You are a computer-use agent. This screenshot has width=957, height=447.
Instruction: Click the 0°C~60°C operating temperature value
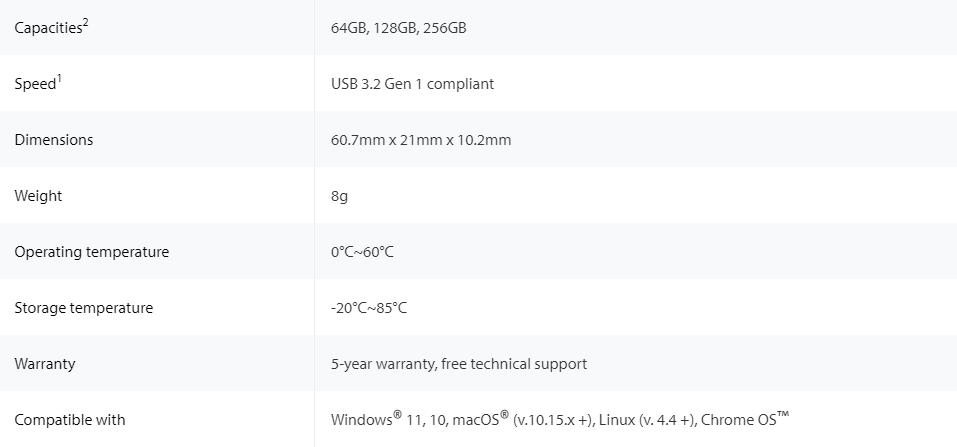pos(363,252)
